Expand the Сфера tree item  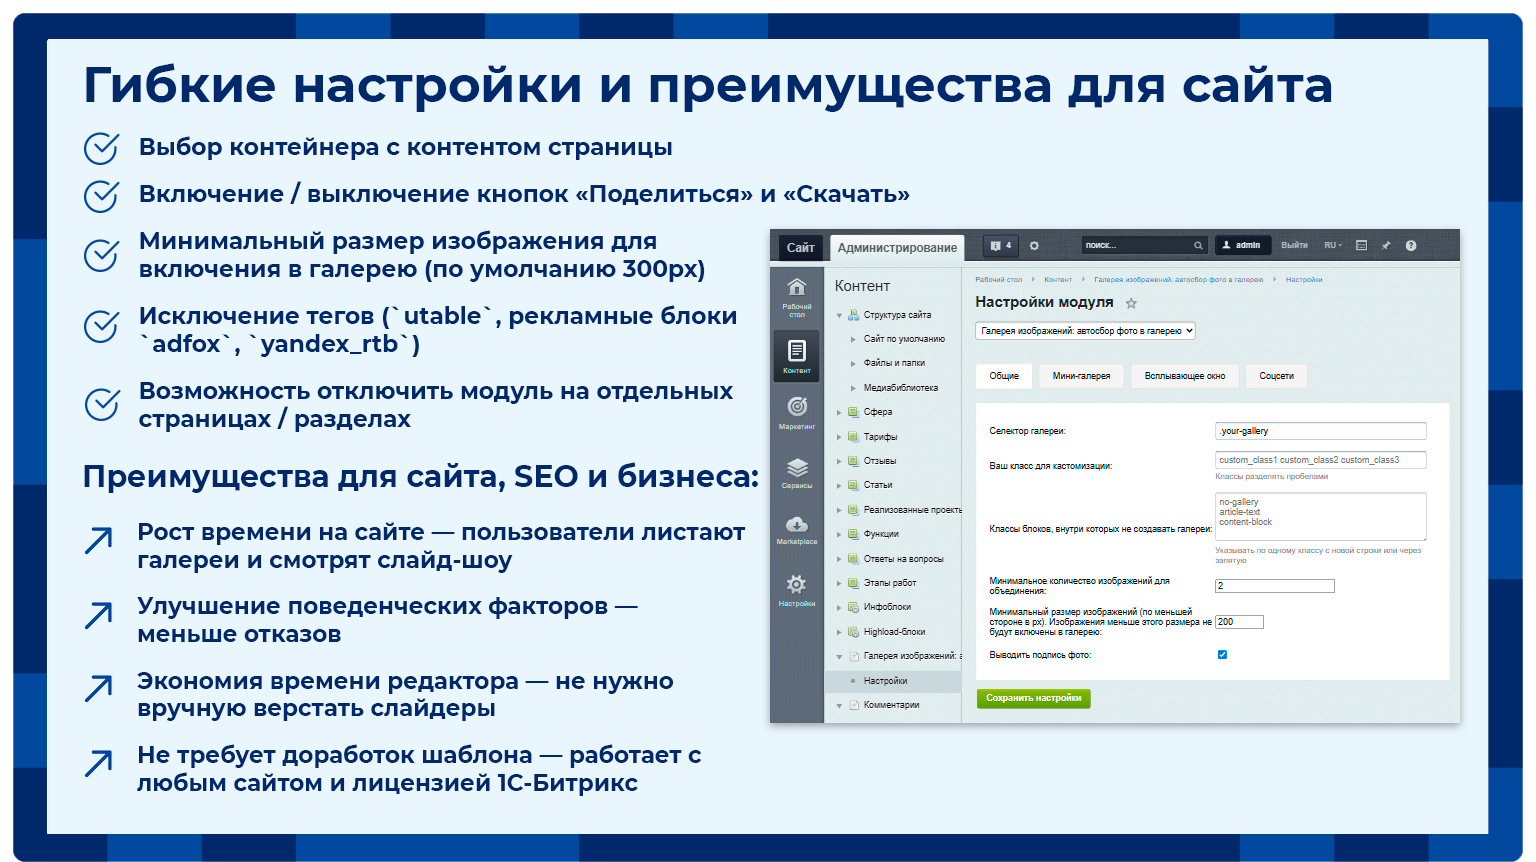tap(840, 412)
